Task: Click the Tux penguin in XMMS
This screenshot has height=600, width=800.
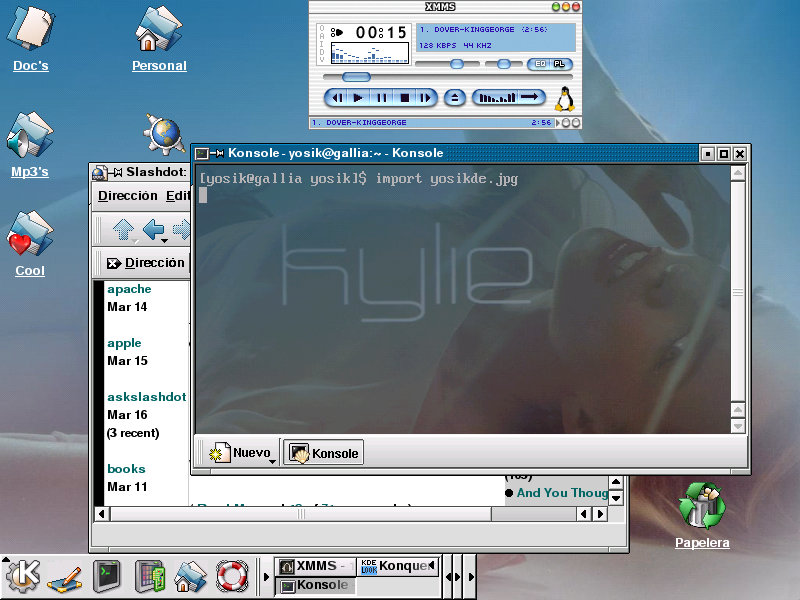Action: tap(565, 99)
